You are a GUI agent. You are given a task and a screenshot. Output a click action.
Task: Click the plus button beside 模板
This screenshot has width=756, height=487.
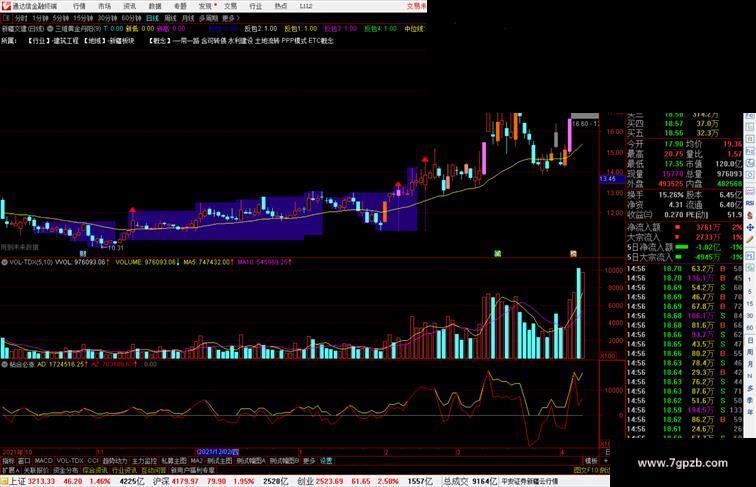coord(606,461)
